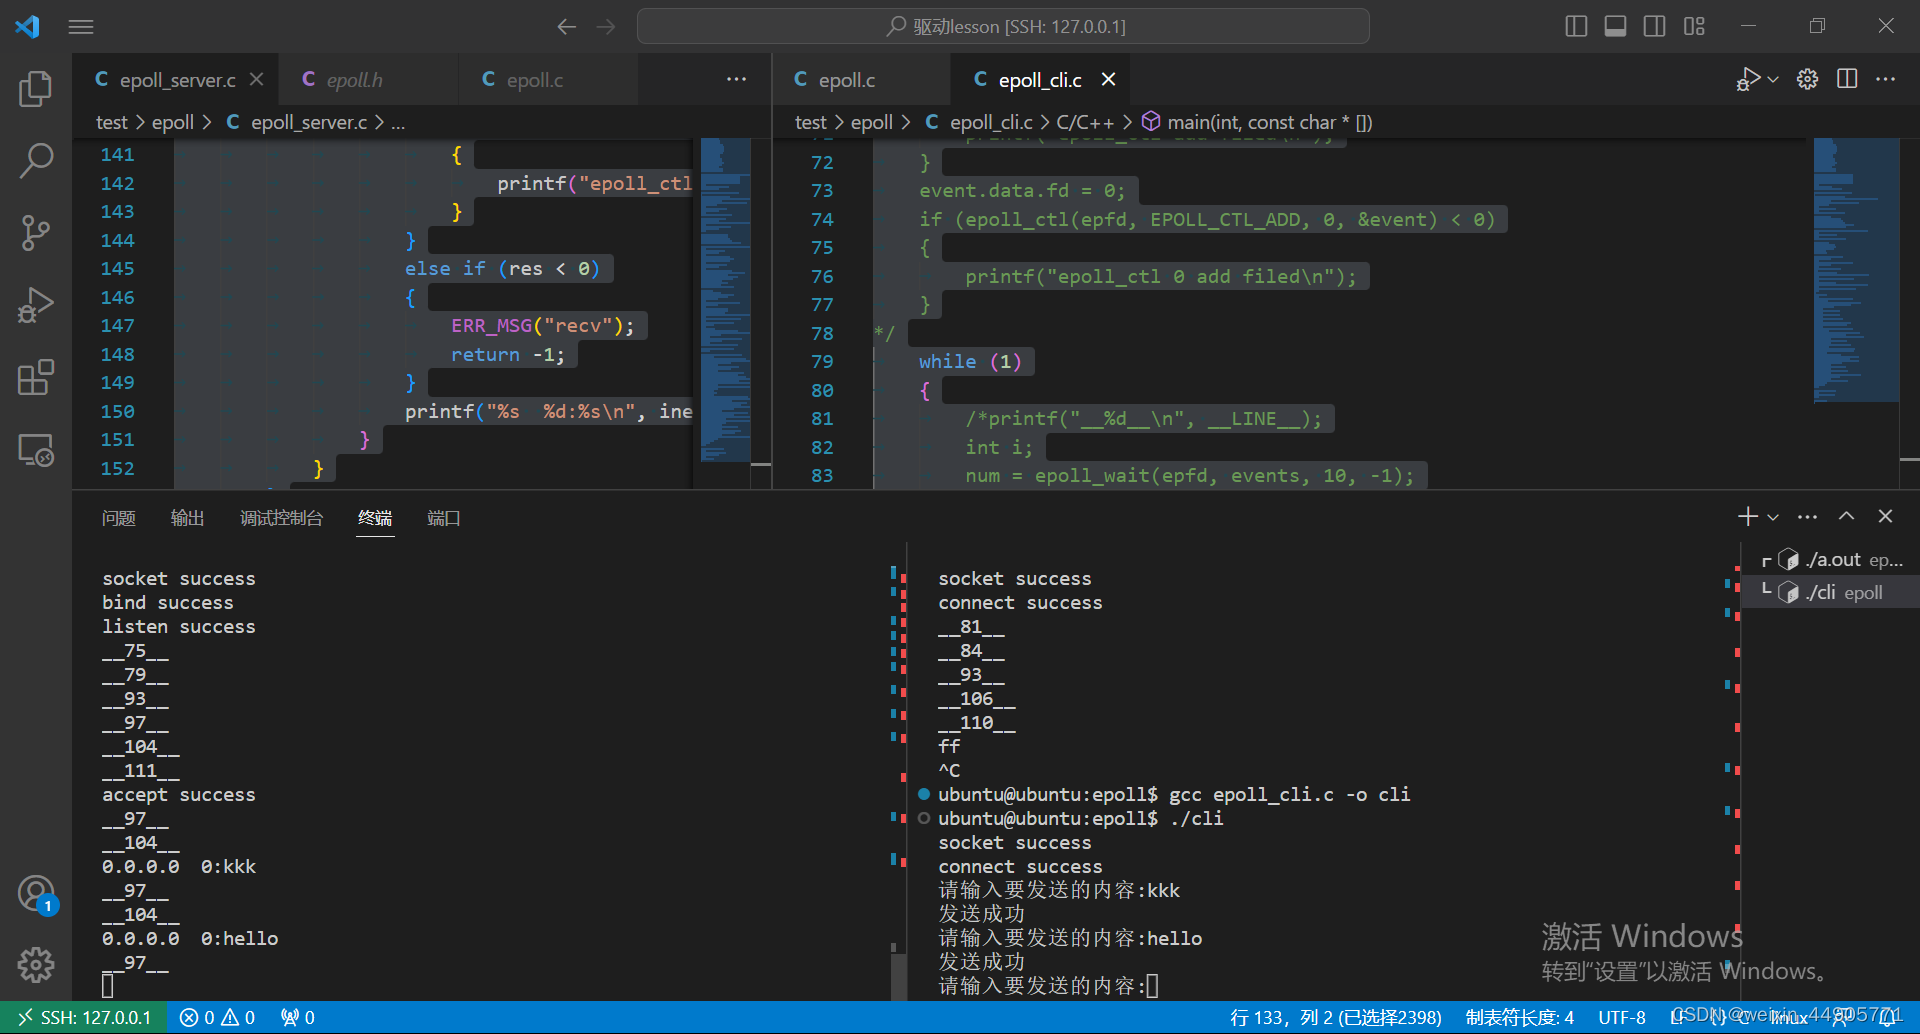Open the 输出 (Output) panel tab
This screenshot has width=1920, height=1034.
pos(187,518)
